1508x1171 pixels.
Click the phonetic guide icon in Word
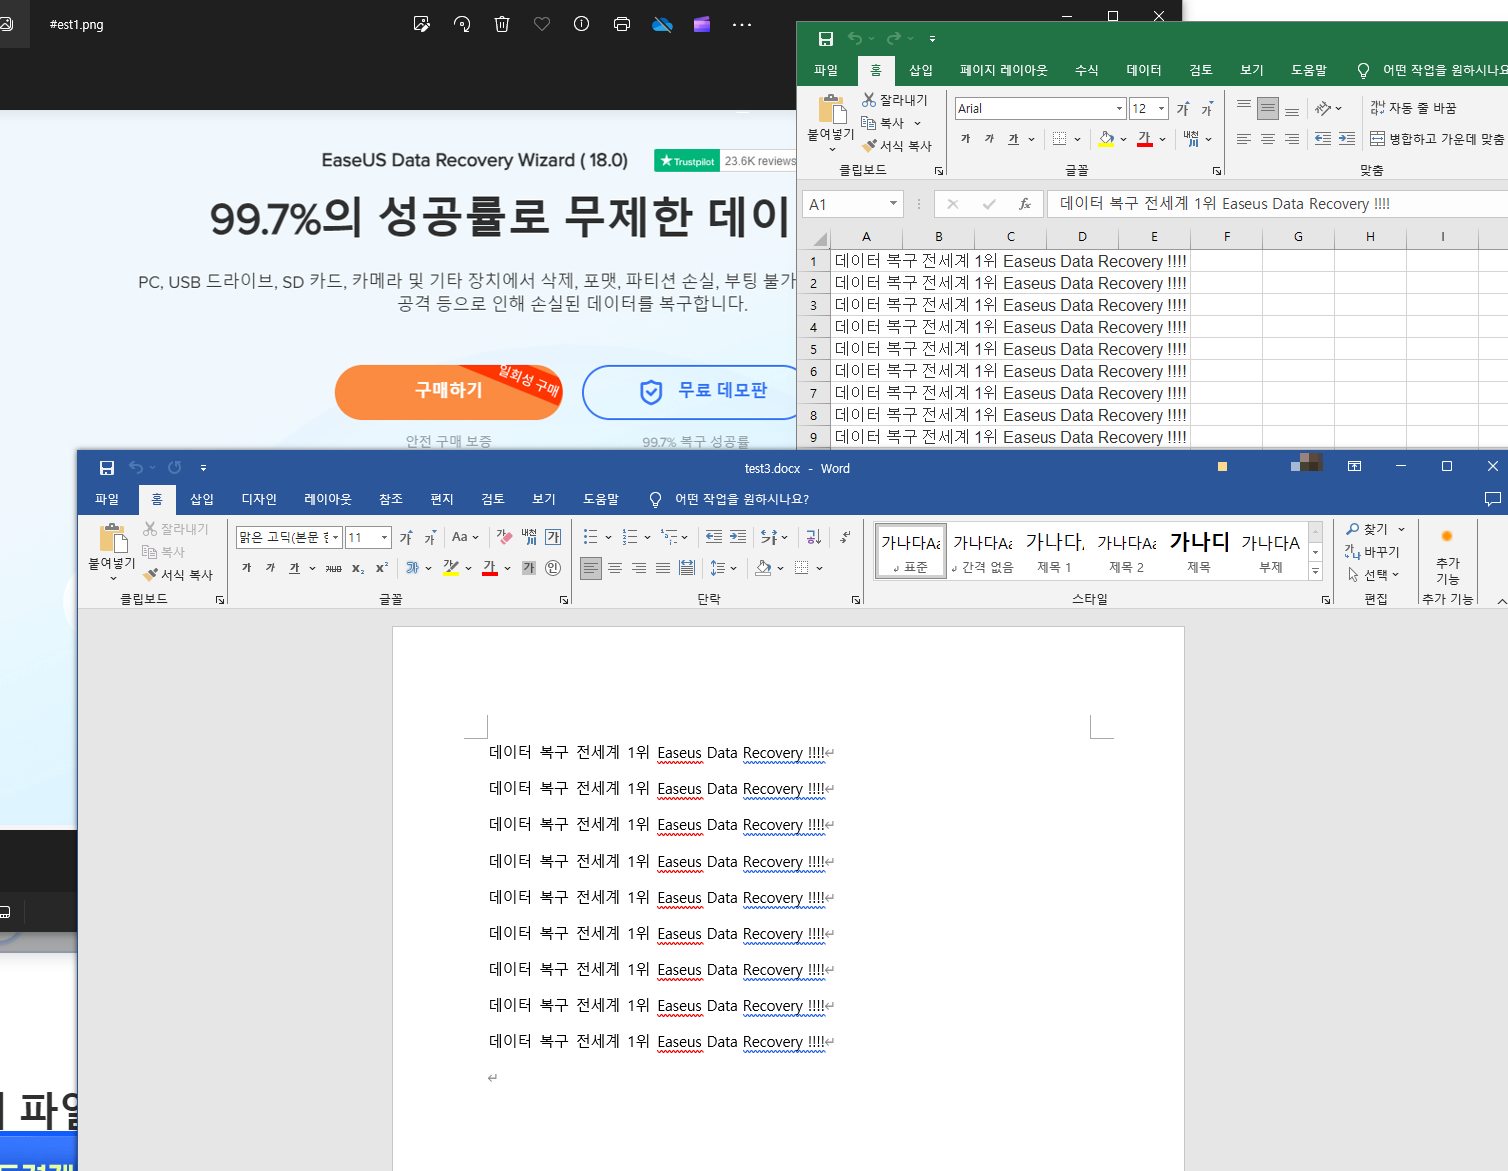click(529, 537)
